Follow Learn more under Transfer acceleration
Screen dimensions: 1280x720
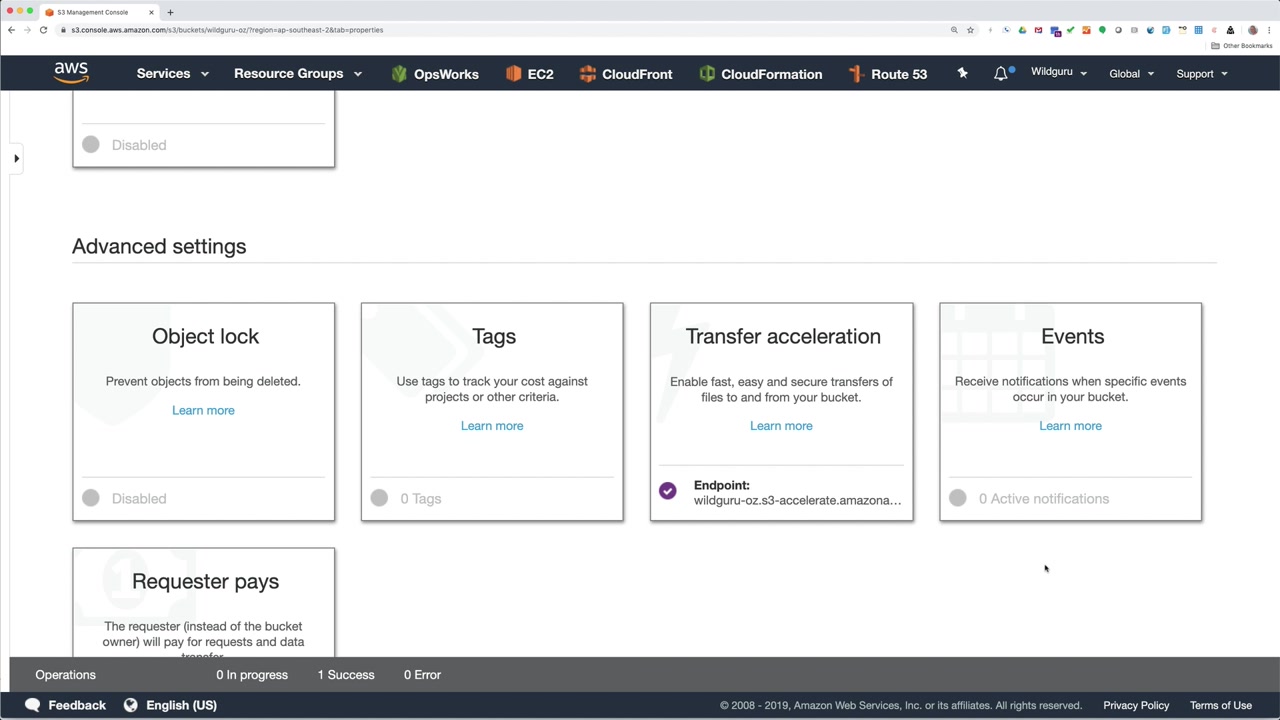[x=781, y=426]
